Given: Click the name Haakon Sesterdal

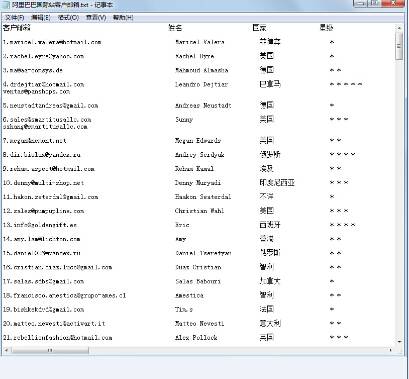Looking at the screenshot, I should [203, 197].
